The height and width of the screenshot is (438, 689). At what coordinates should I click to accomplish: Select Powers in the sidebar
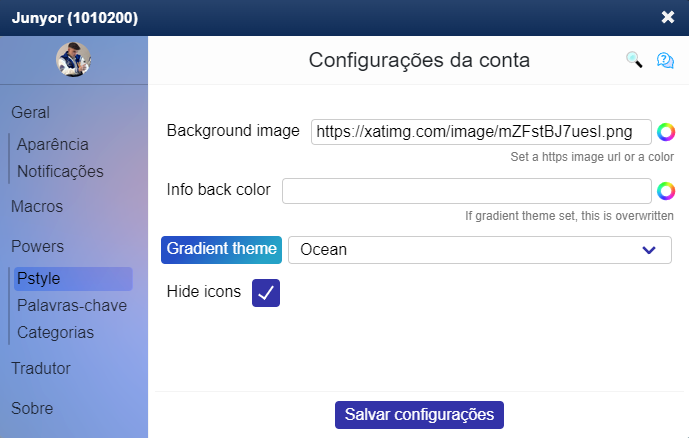click(37, 246)
